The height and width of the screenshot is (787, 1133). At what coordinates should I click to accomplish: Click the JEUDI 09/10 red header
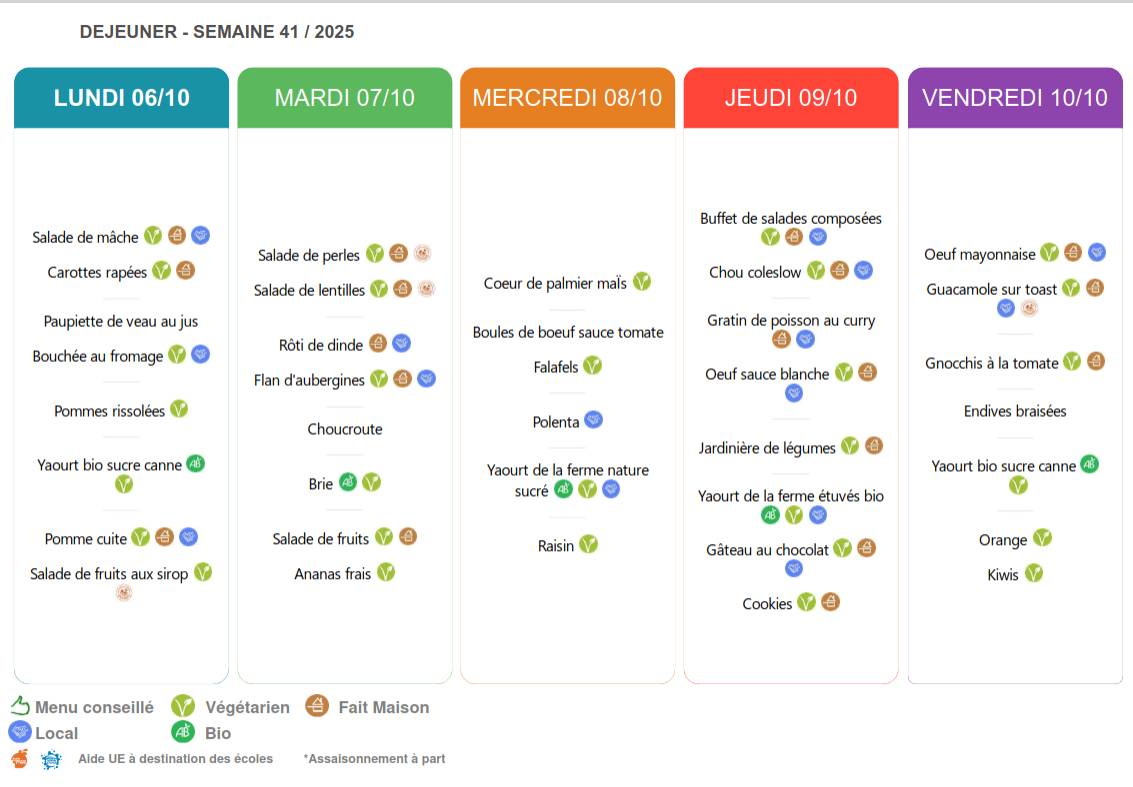791,98
